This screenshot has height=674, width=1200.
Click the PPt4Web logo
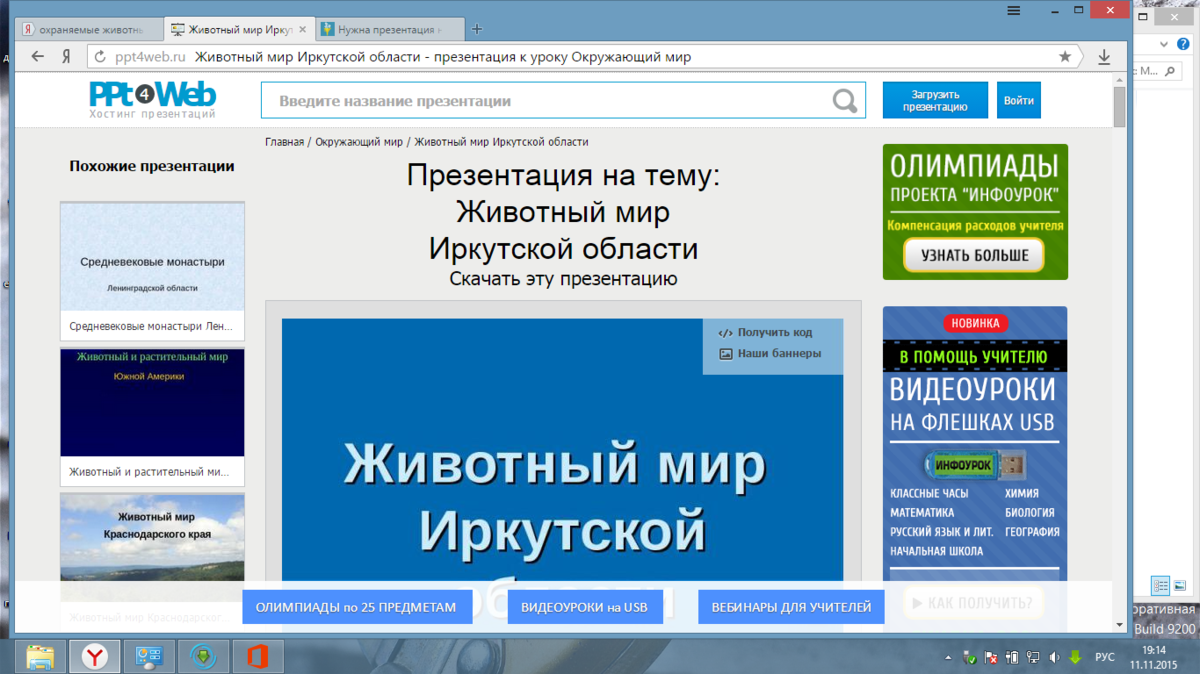point(152,100)
